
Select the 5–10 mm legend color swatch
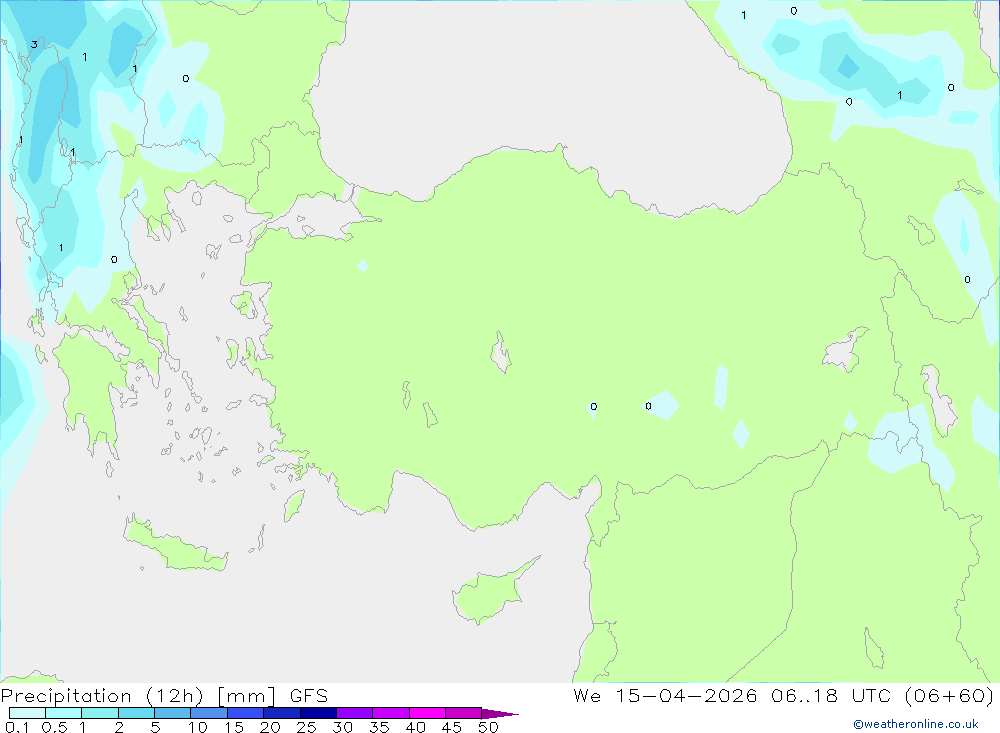173,713
